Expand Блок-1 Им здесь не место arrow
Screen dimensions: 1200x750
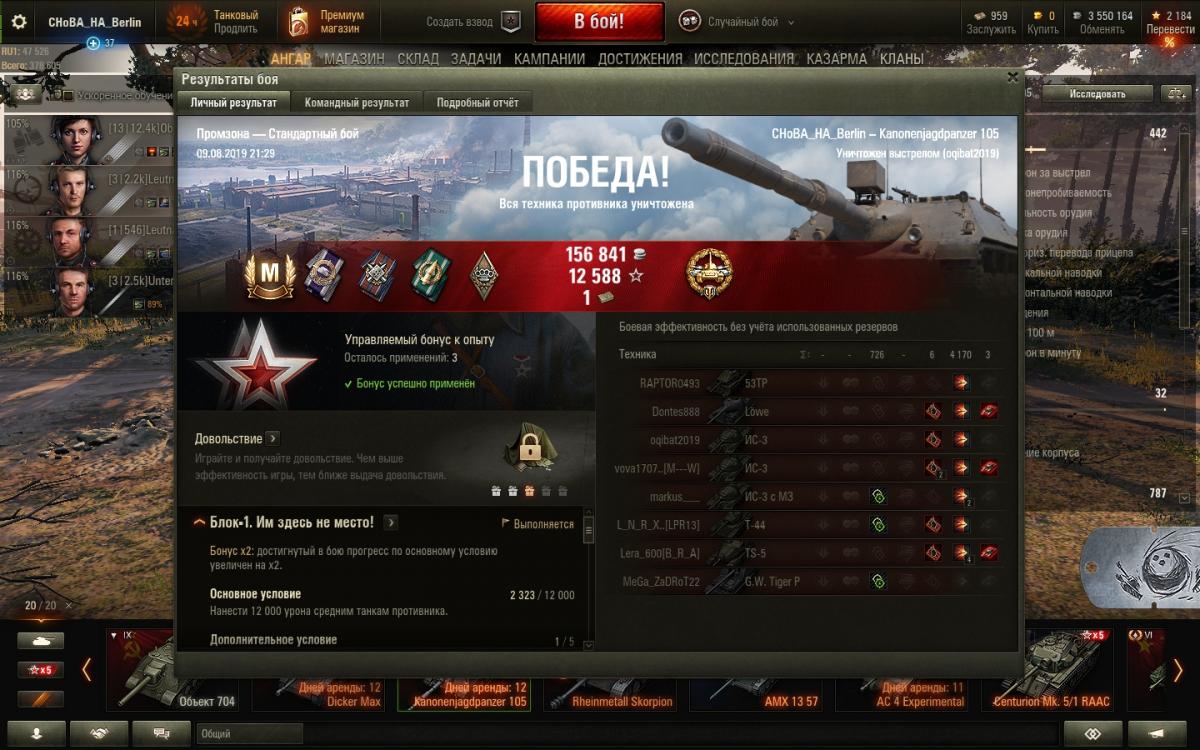pos(391,522)
